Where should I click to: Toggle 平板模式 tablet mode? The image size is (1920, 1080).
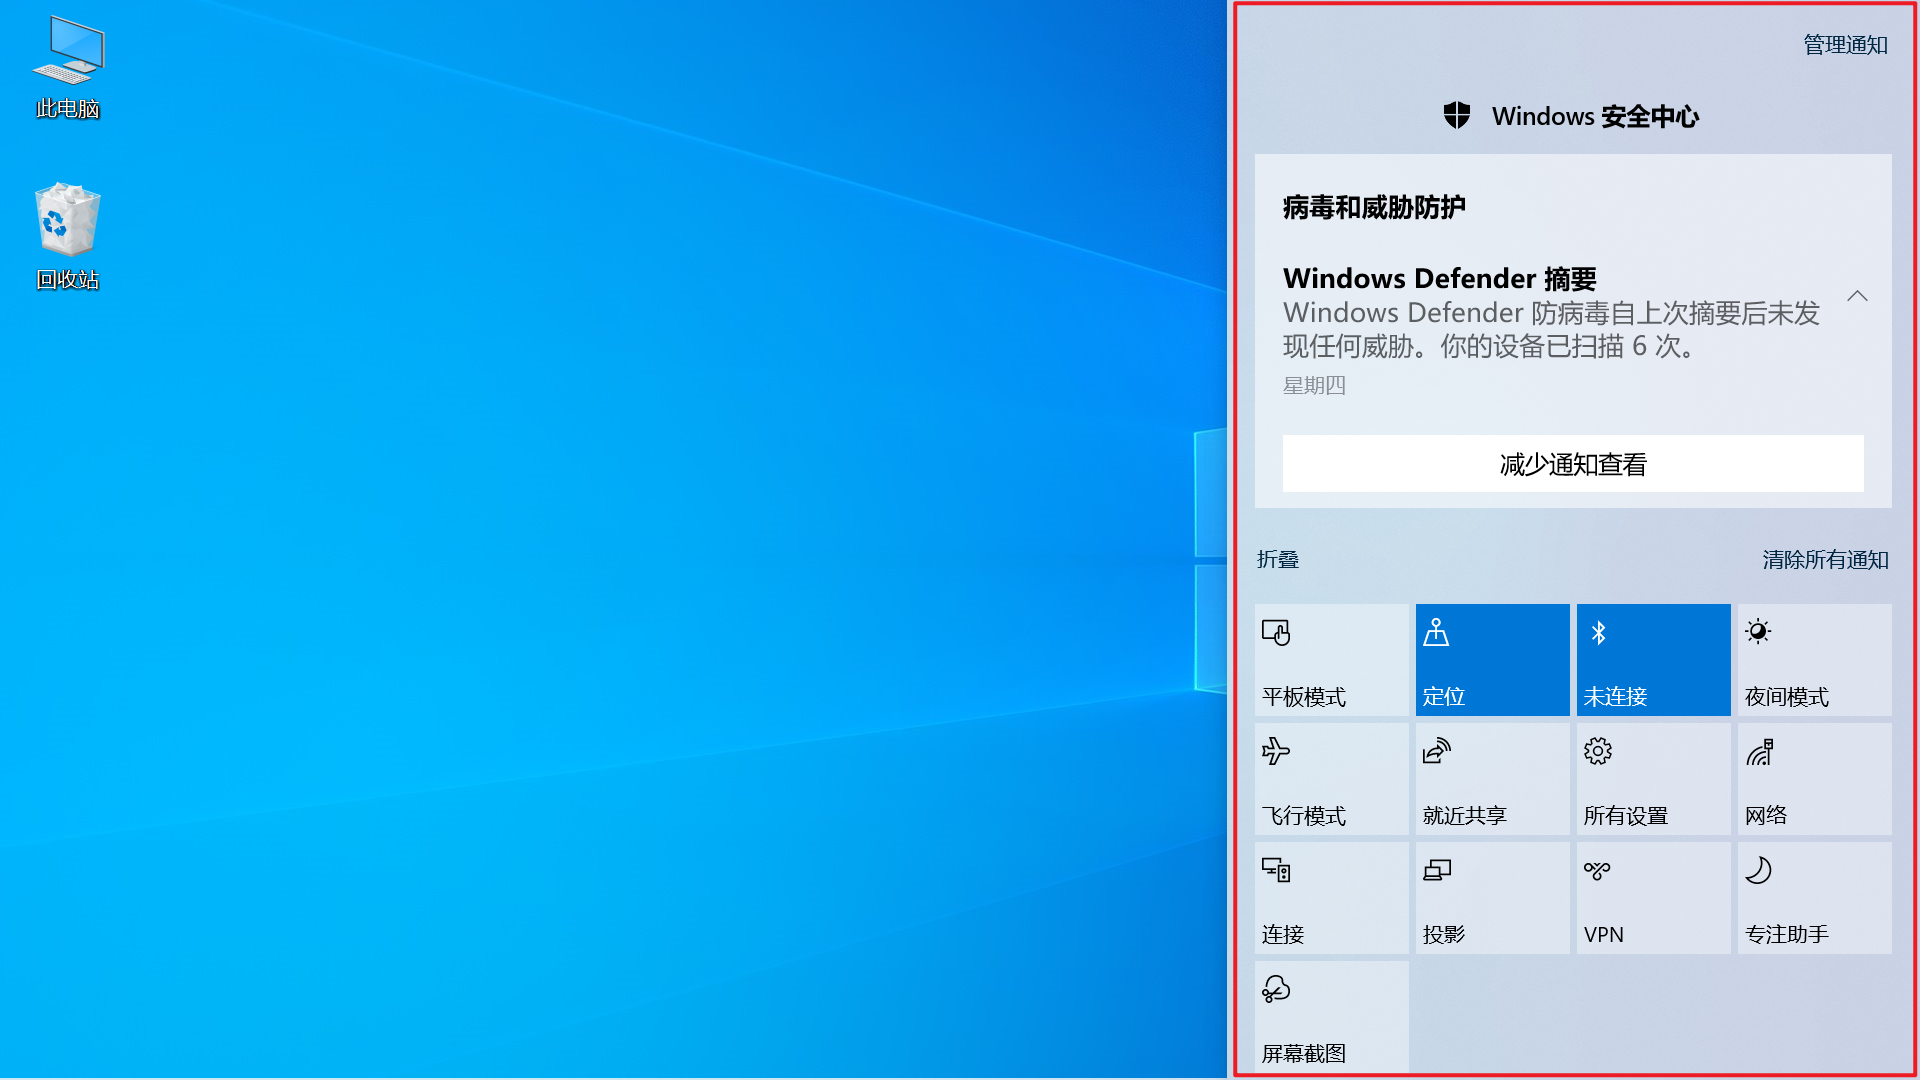click(x=1331, y=660)
